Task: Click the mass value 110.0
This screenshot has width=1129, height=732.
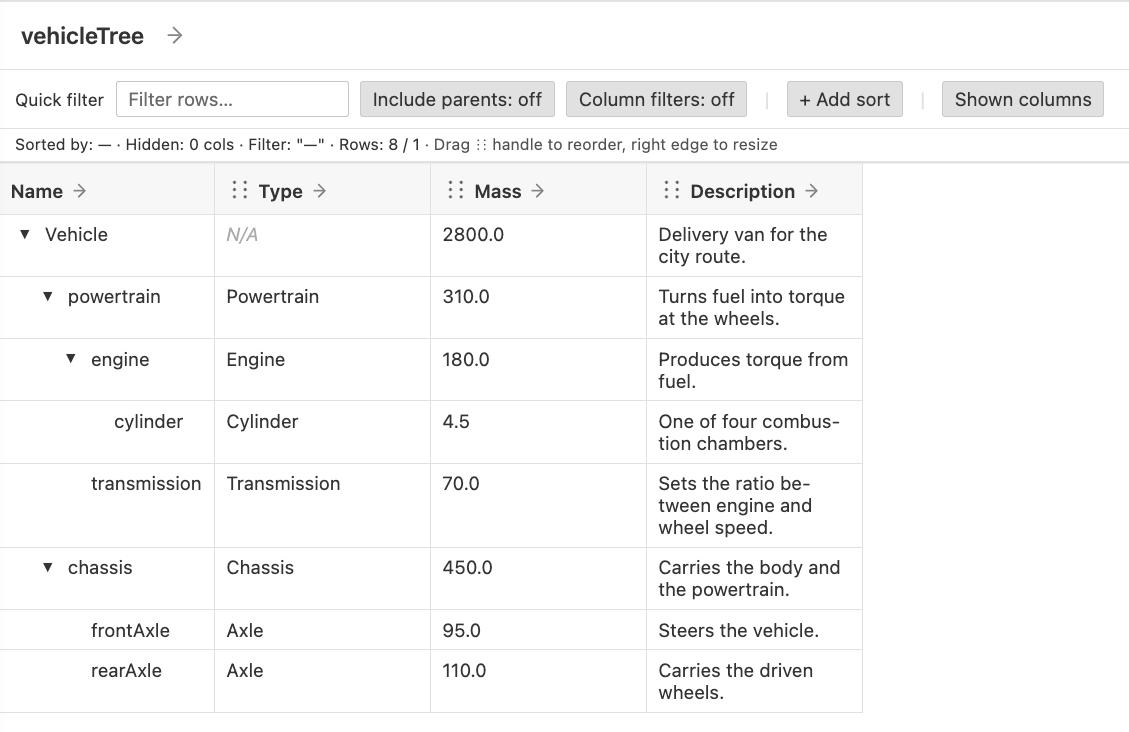Action: [464, 671]
